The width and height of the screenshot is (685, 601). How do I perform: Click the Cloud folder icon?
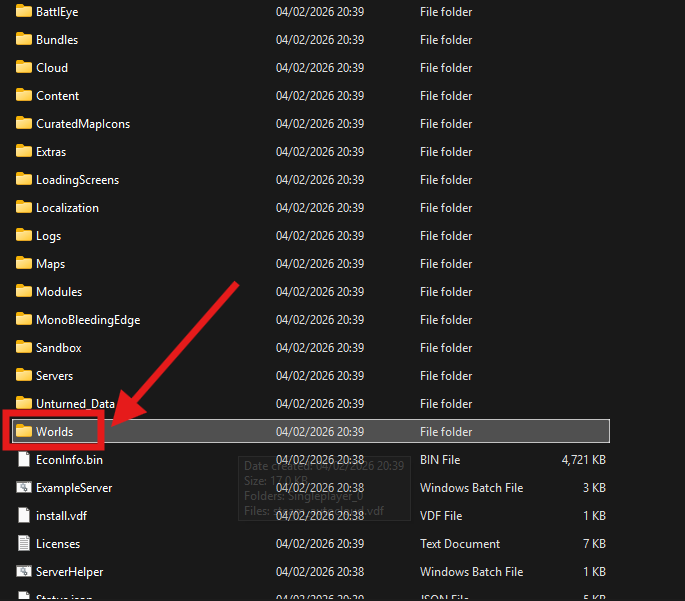pyautogui.click(x=24, y=67)
